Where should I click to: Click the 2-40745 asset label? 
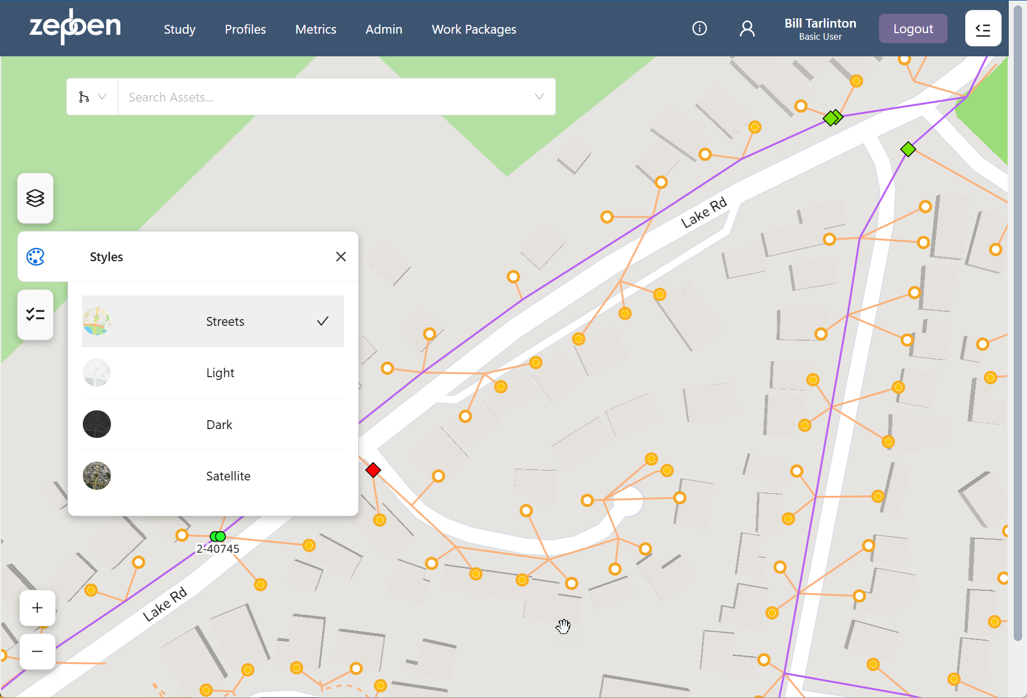[x=218, y=549]
